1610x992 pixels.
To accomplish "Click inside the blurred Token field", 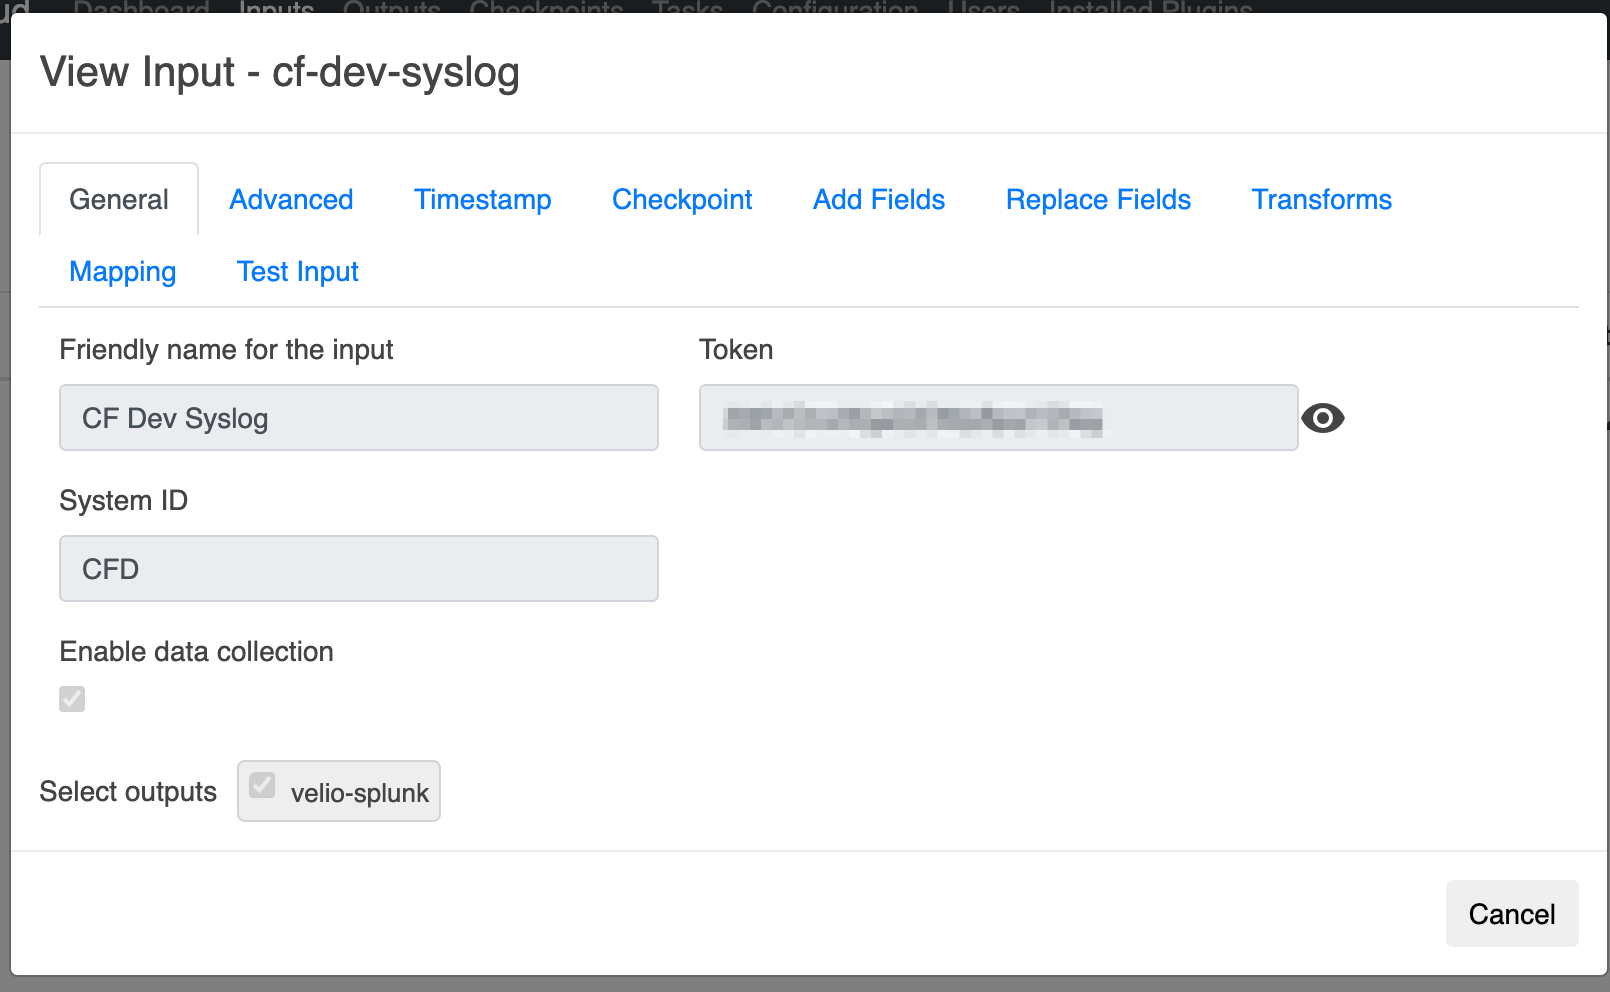I will [997, 418].
